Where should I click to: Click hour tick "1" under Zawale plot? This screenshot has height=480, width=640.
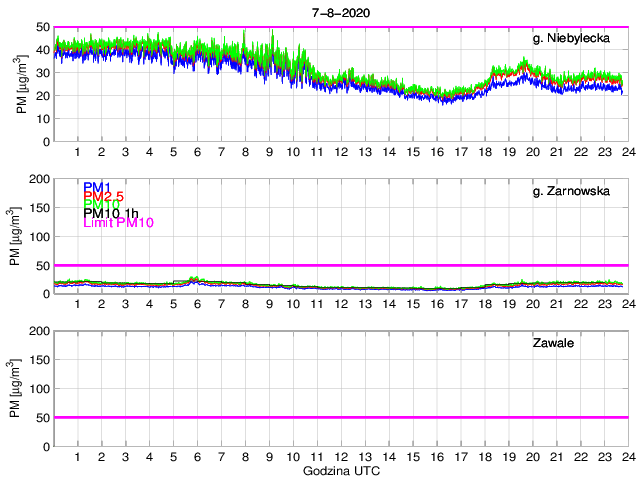coord(78,457)
